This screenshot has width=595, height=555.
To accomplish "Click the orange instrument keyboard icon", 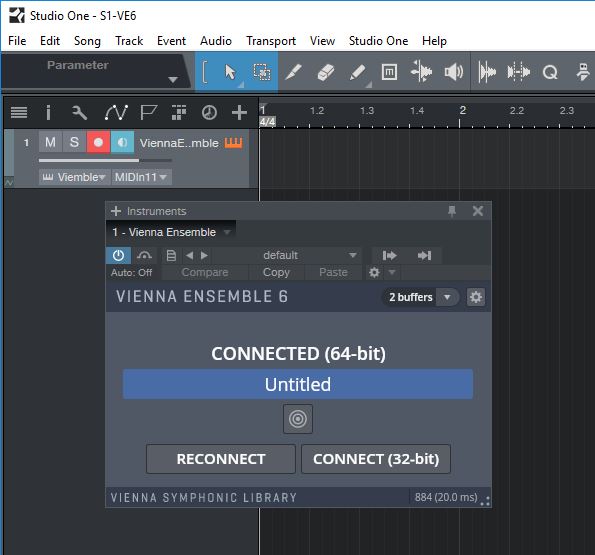I will [x=233, y=143].
